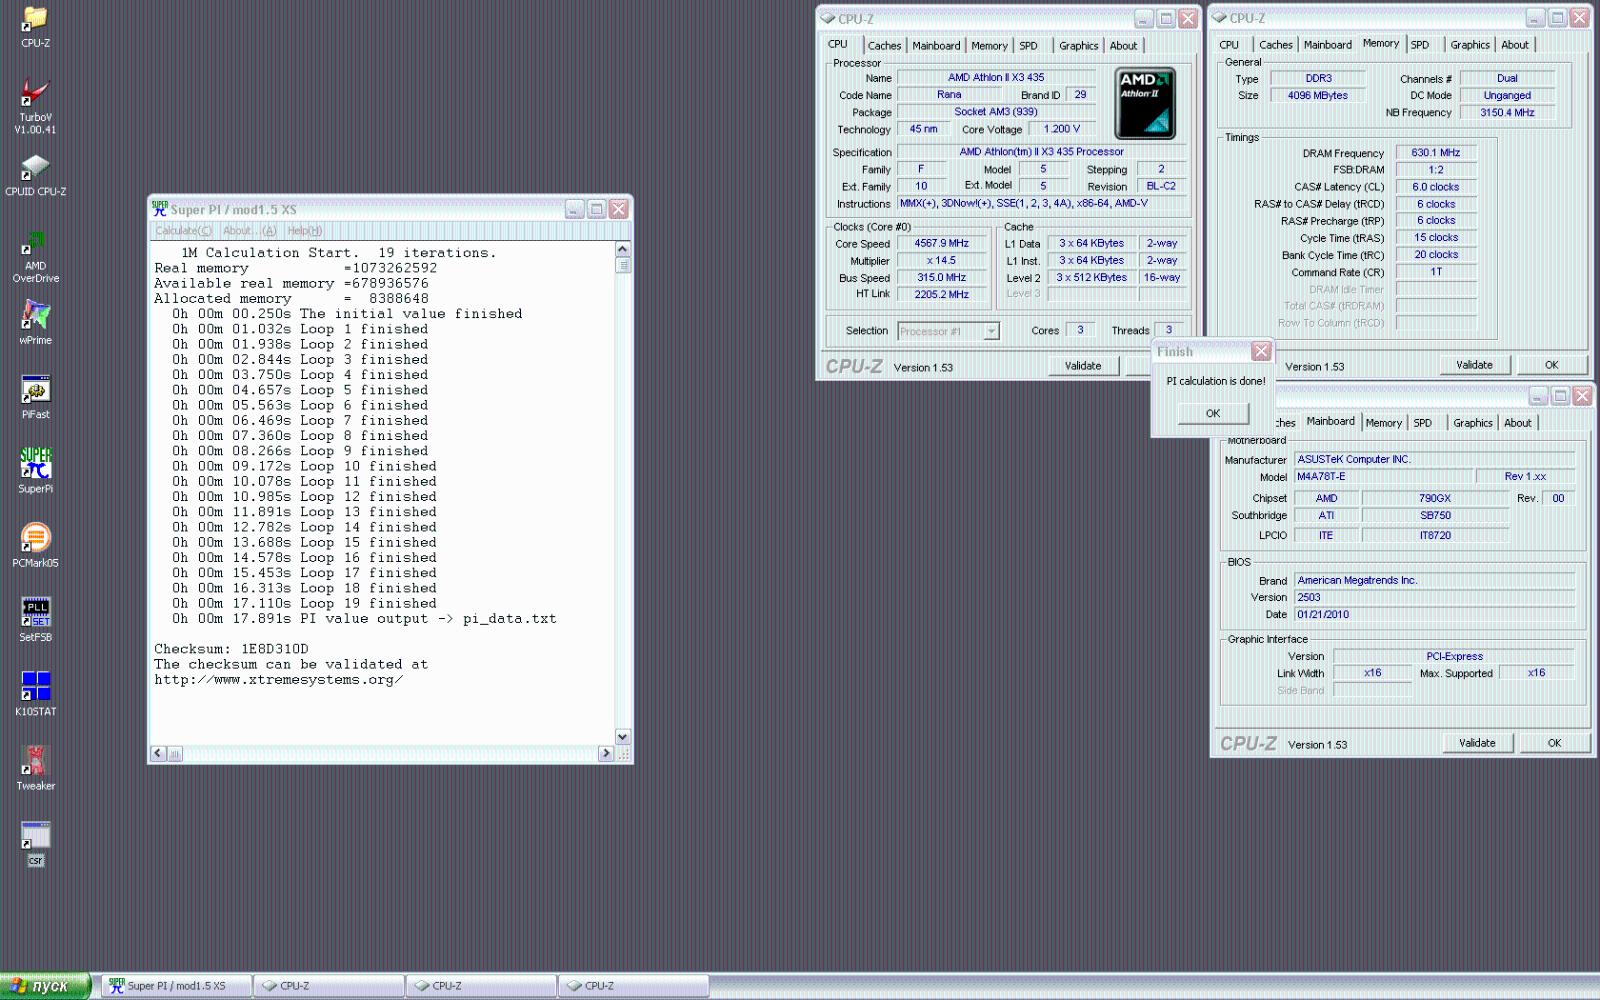Click the Checksum 1E8D310D line

pyautogui.click(x=231, y=649)
